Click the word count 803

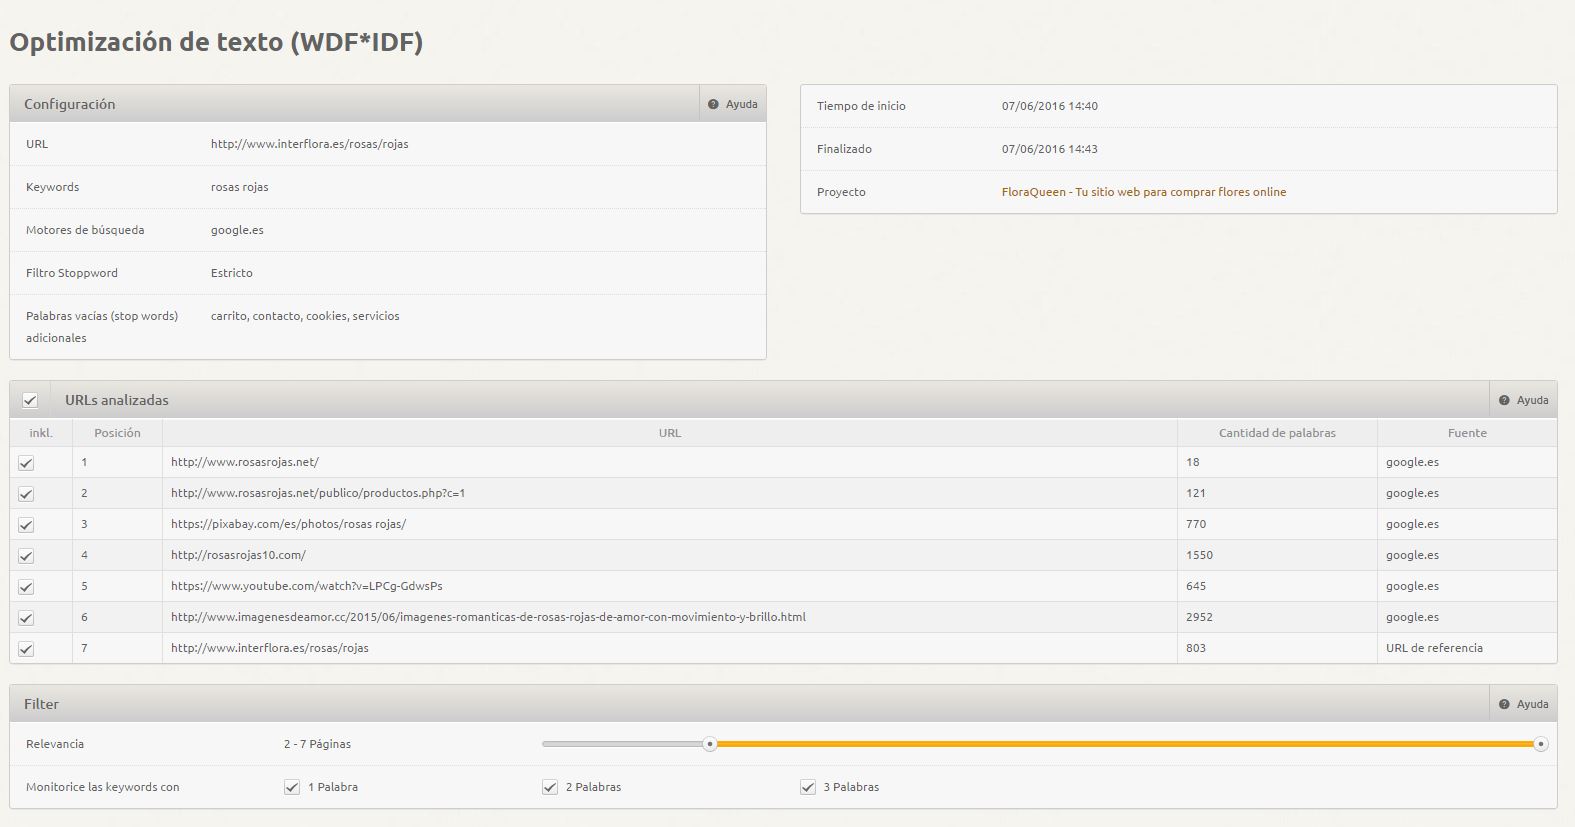point(1196,648)
